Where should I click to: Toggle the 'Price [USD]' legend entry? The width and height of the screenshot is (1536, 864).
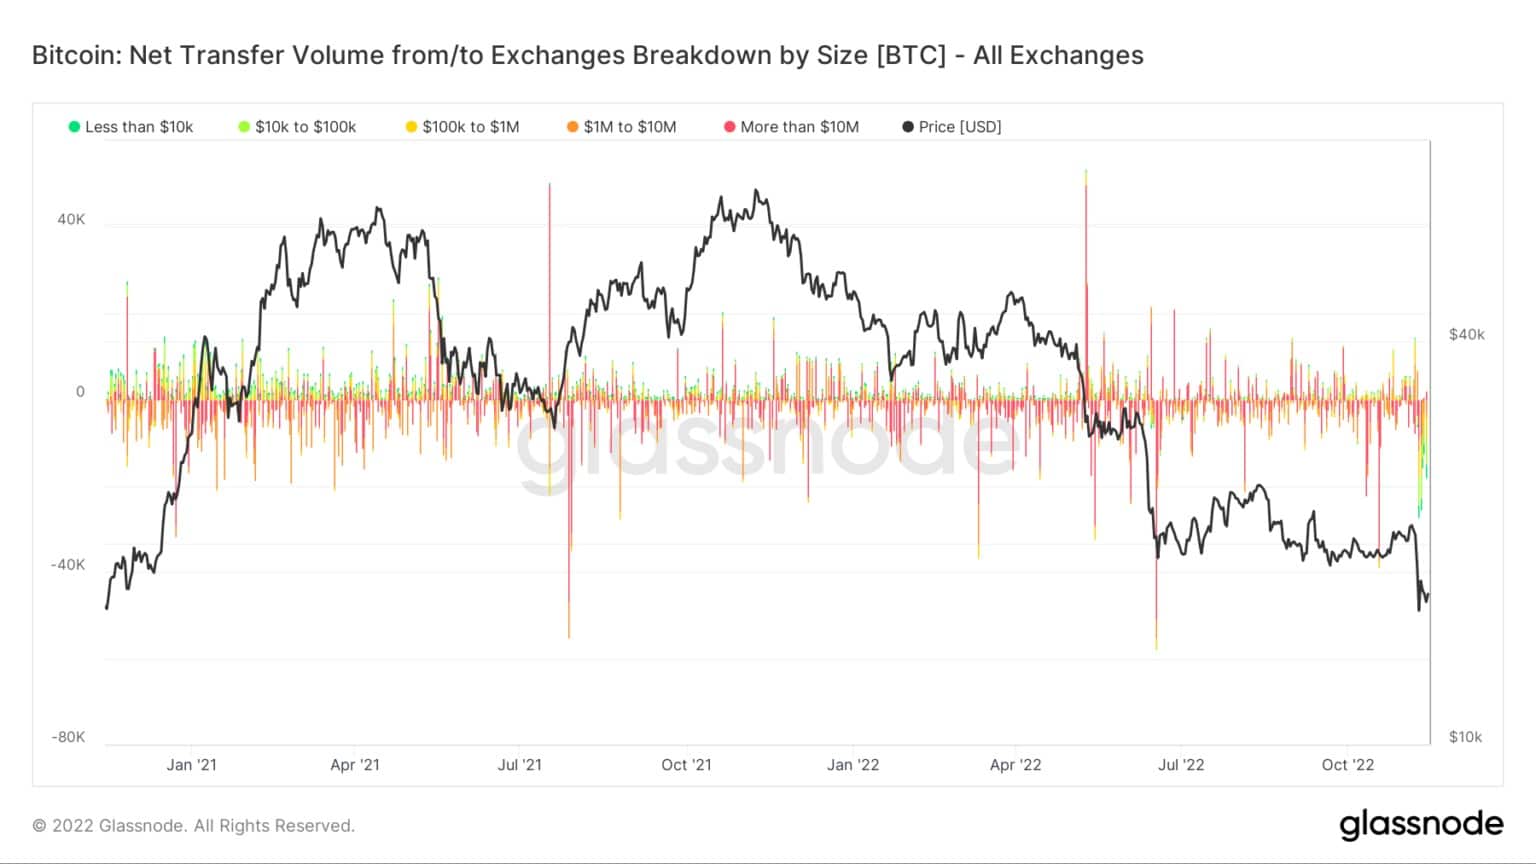952,127
